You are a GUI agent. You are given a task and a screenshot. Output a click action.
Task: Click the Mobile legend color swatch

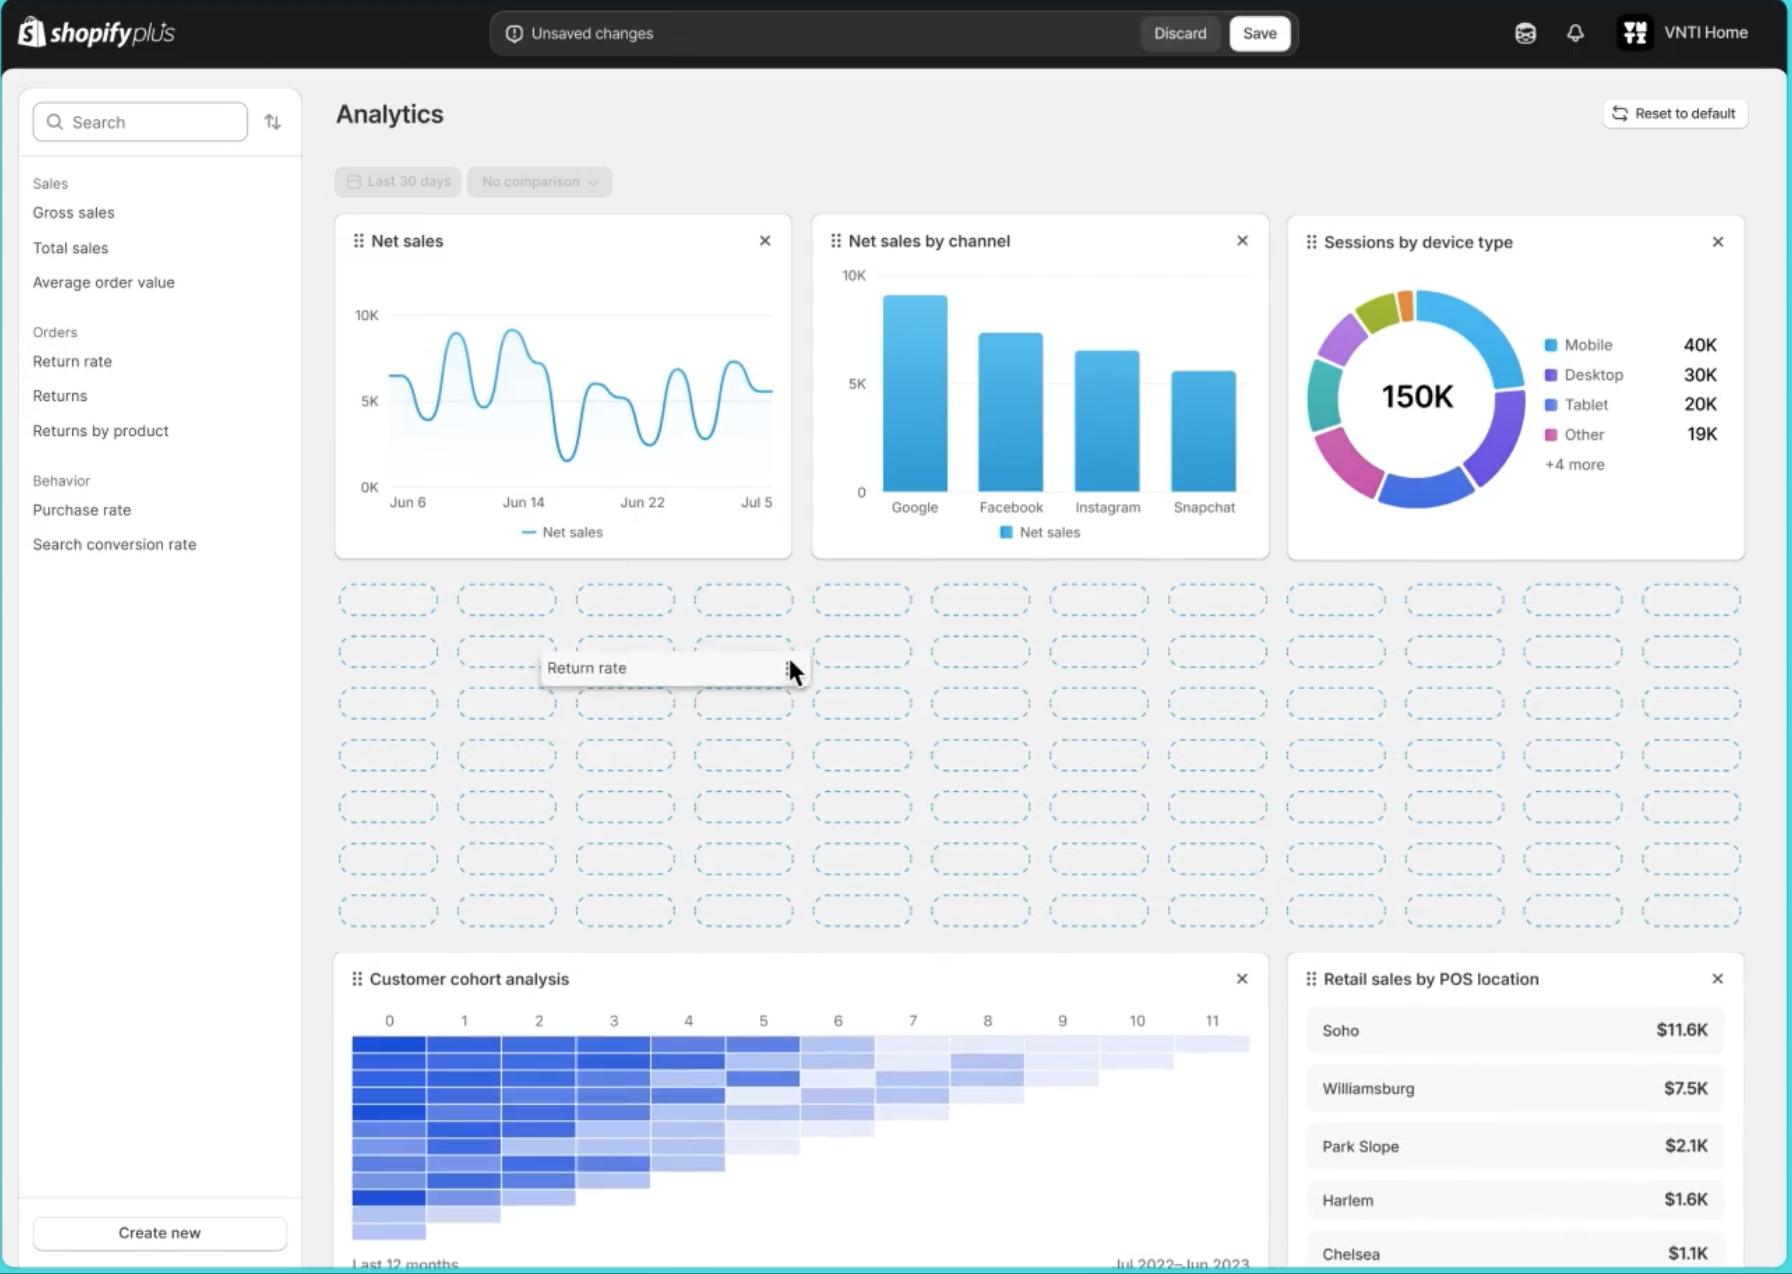pyautogui.click(x=1551, y=345)
